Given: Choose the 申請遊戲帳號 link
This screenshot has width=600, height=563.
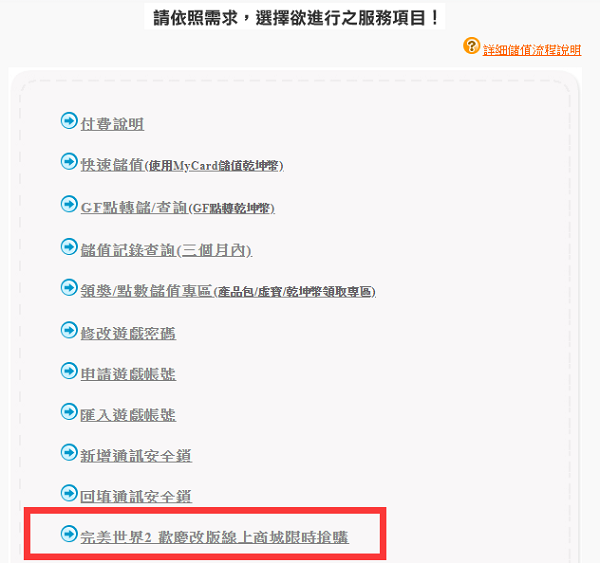Looking at the screenshot, I should (x=128, y=374).
